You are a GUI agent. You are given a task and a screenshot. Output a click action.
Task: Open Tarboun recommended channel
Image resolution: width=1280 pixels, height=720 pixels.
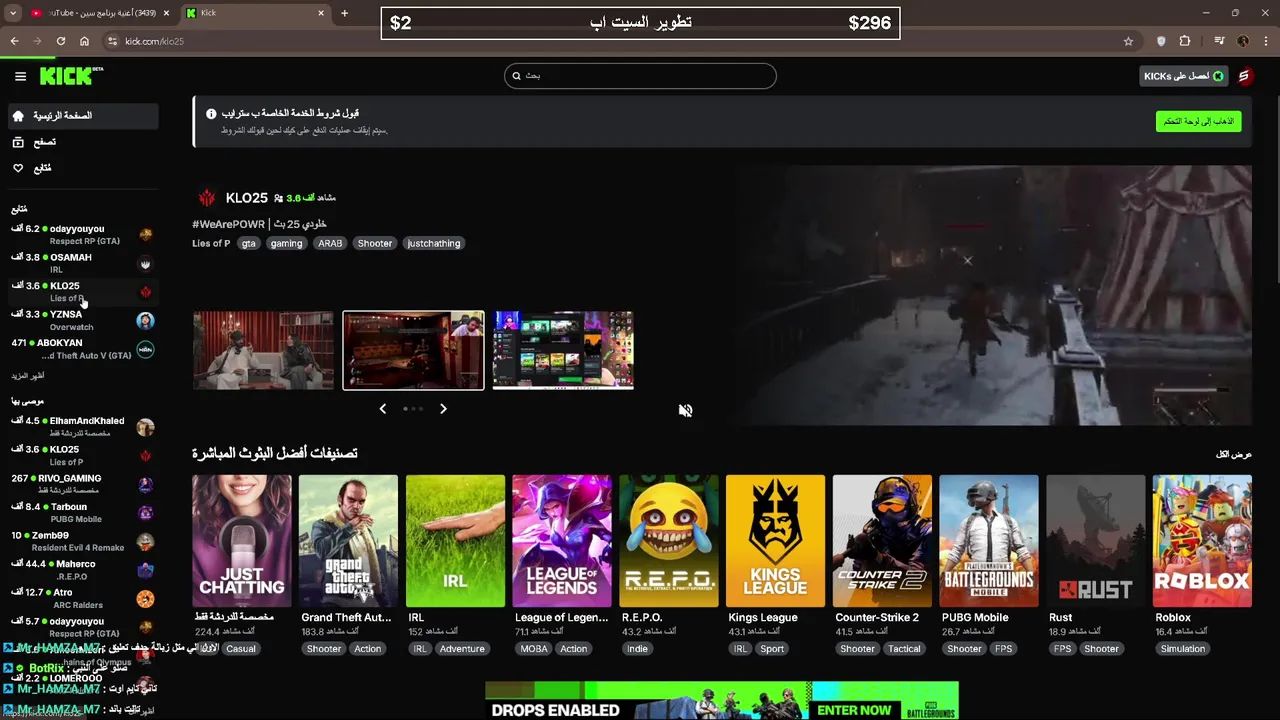click(84, 513)
